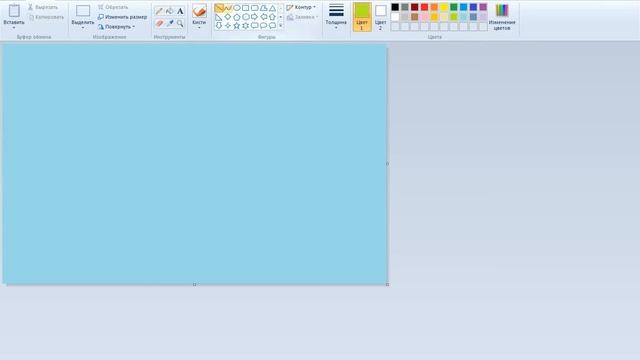Screen dimensions: 640x360
Task: Choose the Left arrow shape
Action: coord(264,17)
